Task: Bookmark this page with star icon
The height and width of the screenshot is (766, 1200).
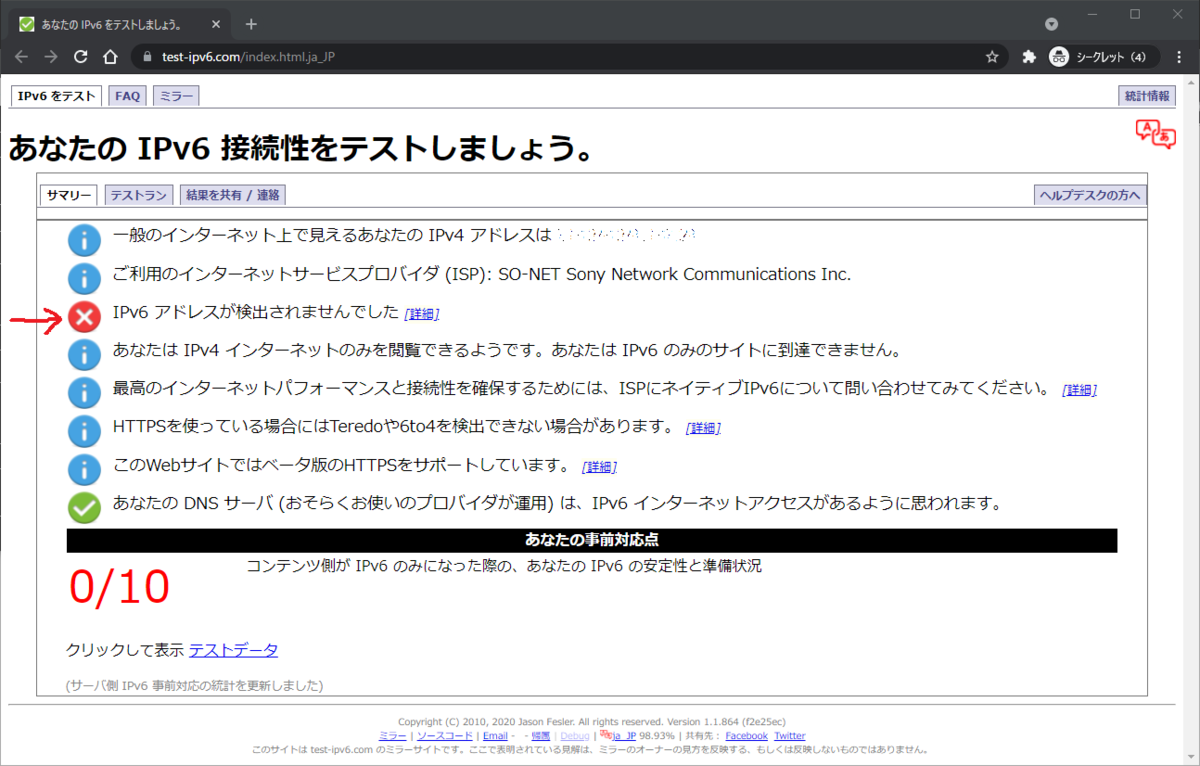Action: click(991, 57)
